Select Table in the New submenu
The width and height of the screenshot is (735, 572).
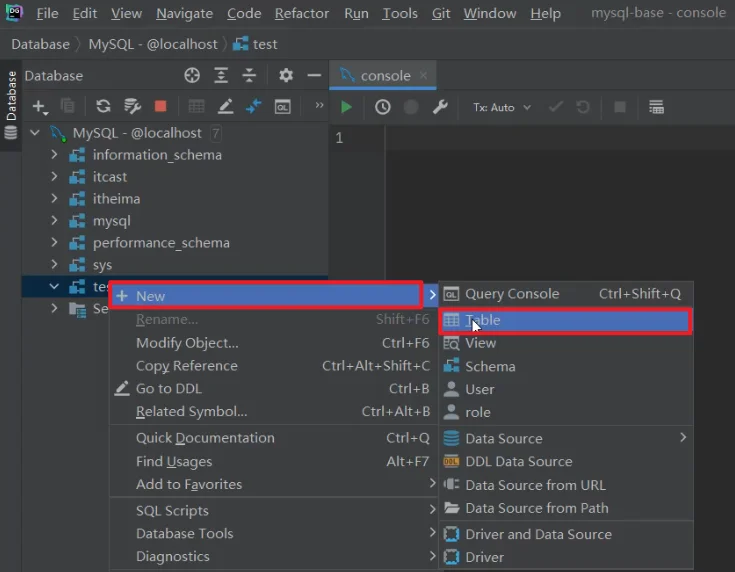tap(565, 321)
